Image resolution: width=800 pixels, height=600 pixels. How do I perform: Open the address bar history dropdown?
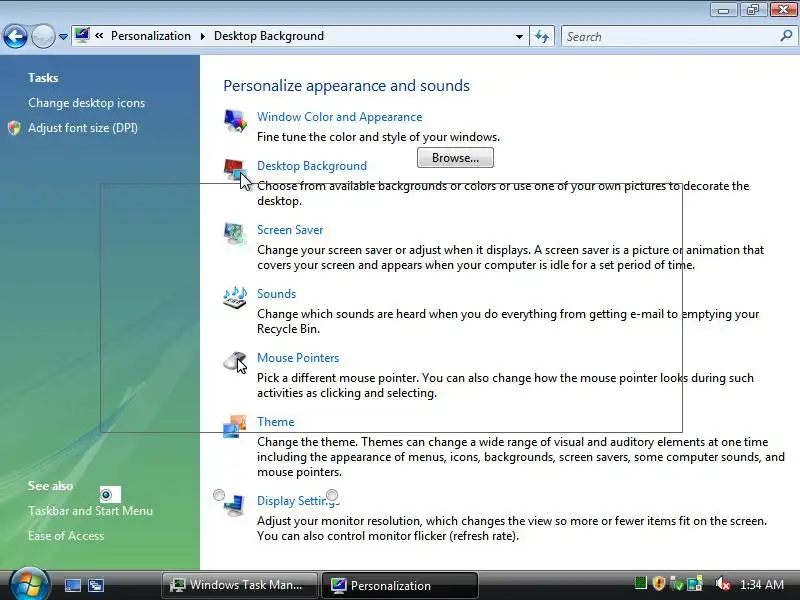pyautogui.click(x=519, y=37)
